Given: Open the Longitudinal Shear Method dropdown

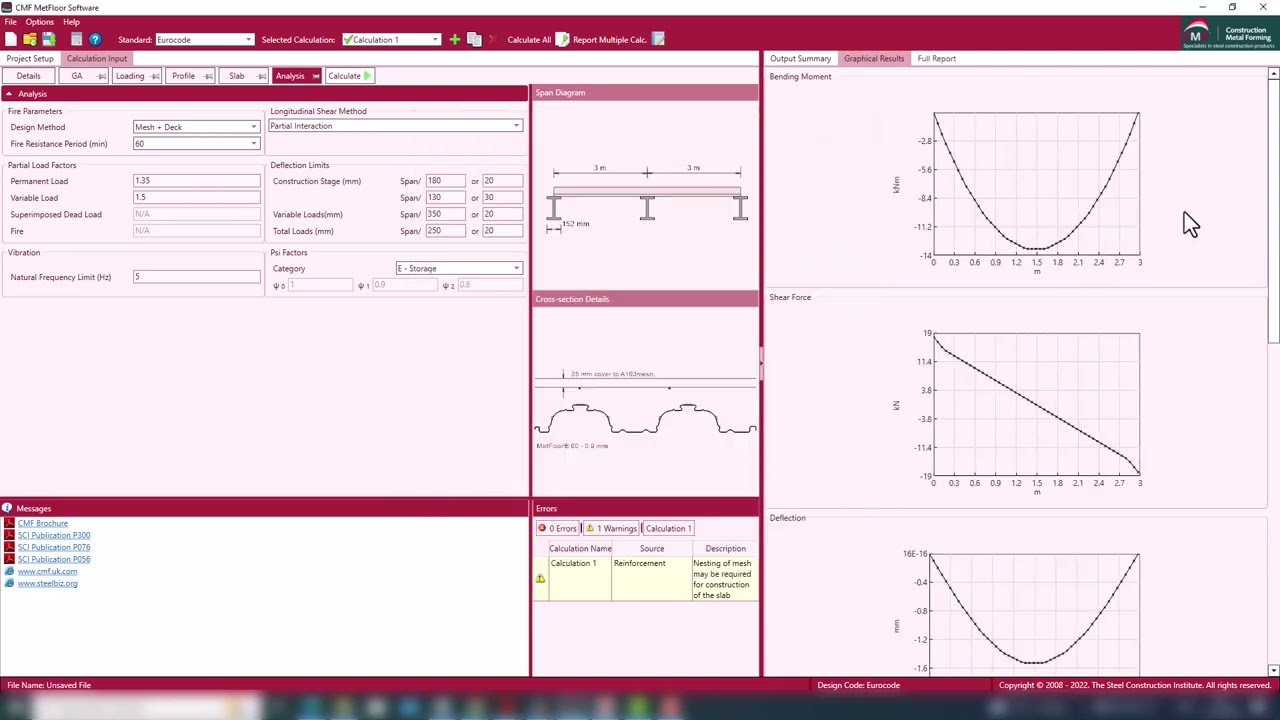Looking at the screenshot, I should [x=395, y=126].
